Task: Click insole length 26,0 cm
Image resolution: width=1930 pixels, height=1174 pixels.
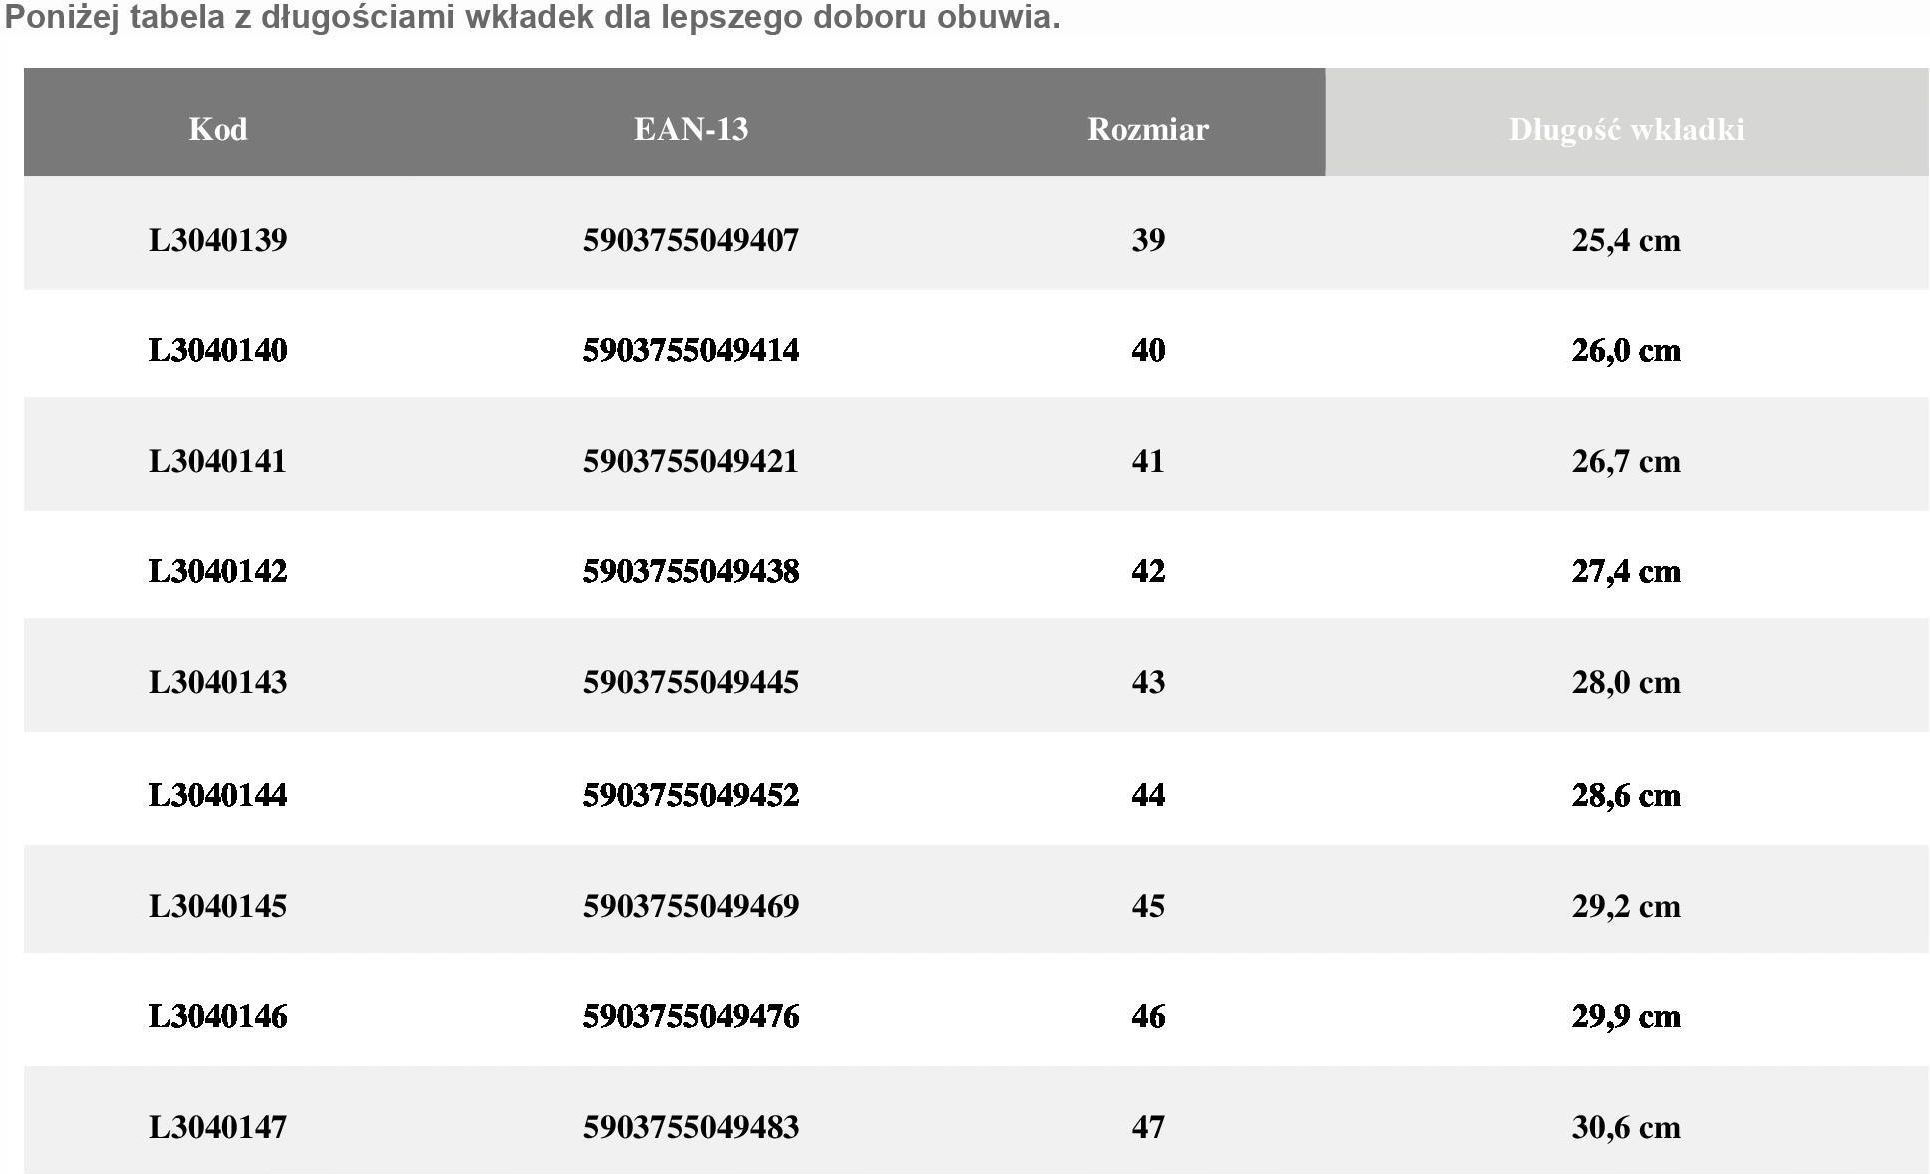Action: tap(1626, 350)
